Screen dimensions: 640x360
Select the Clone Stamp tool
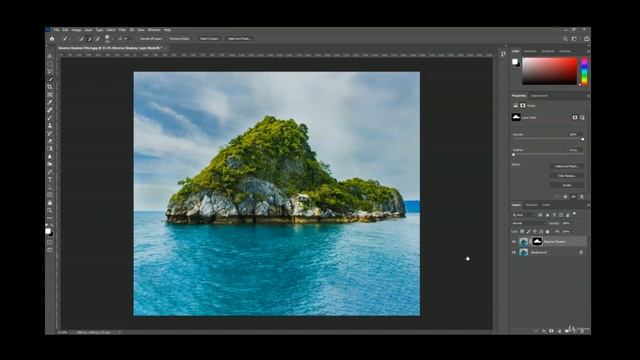coord(51,125)
